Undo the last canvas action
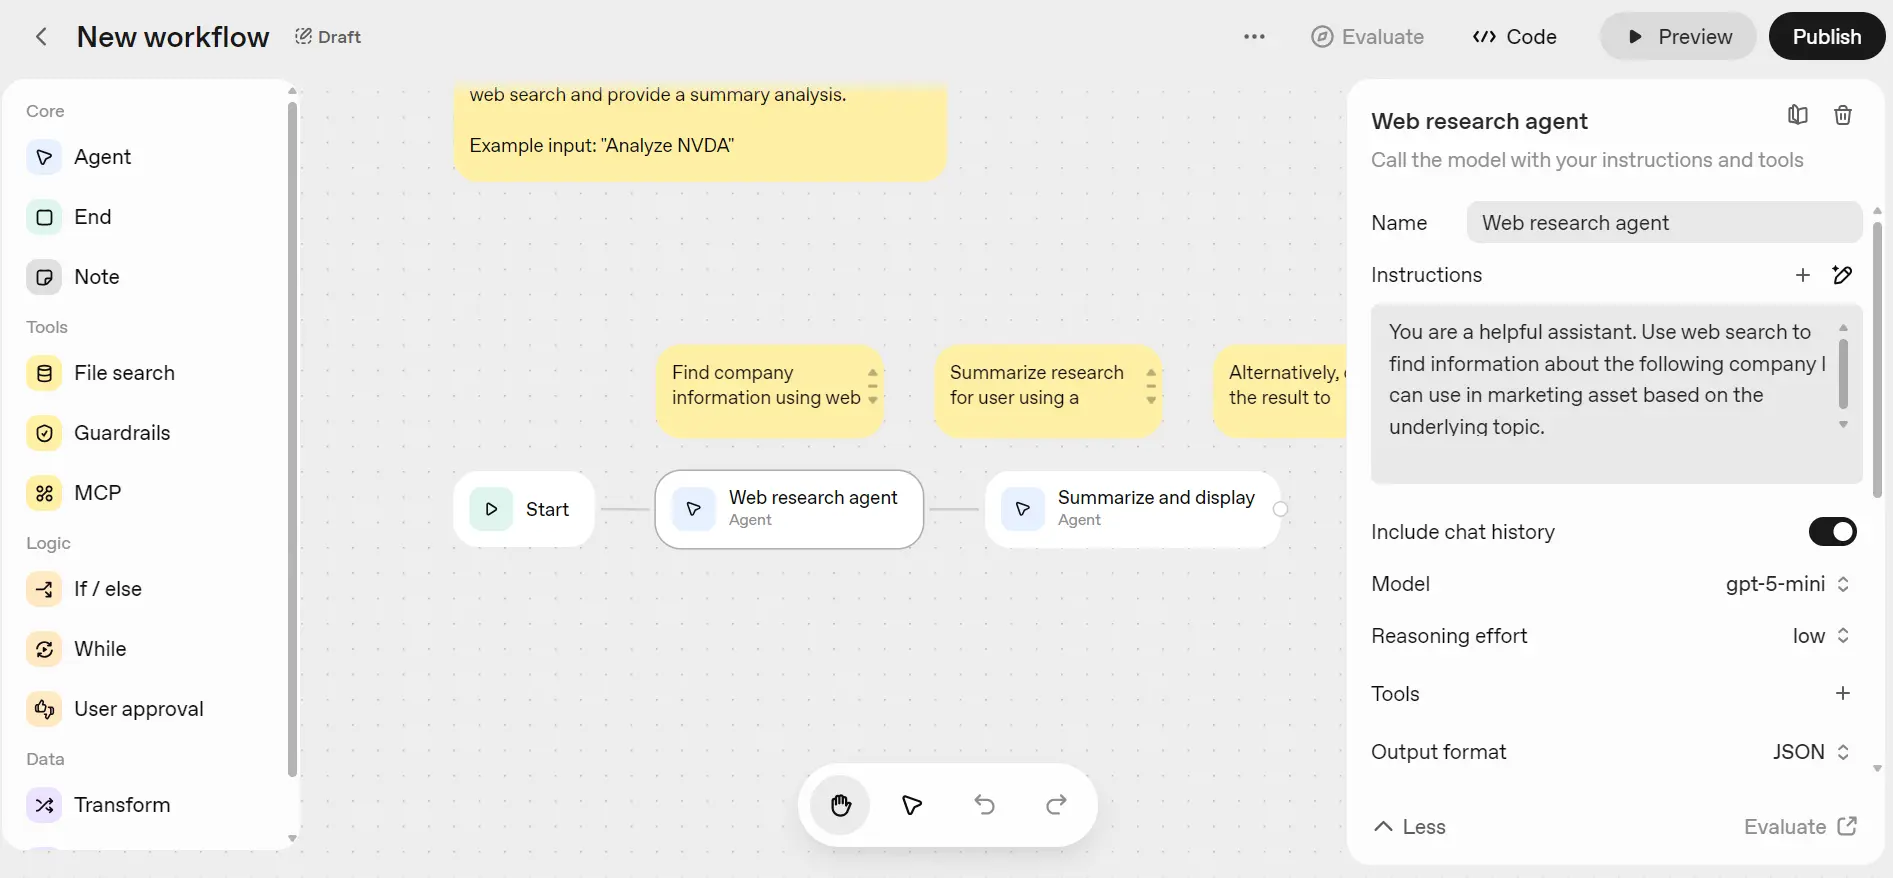The height and width of the screenshot is (878, 1893). click(x=984, y=805)
